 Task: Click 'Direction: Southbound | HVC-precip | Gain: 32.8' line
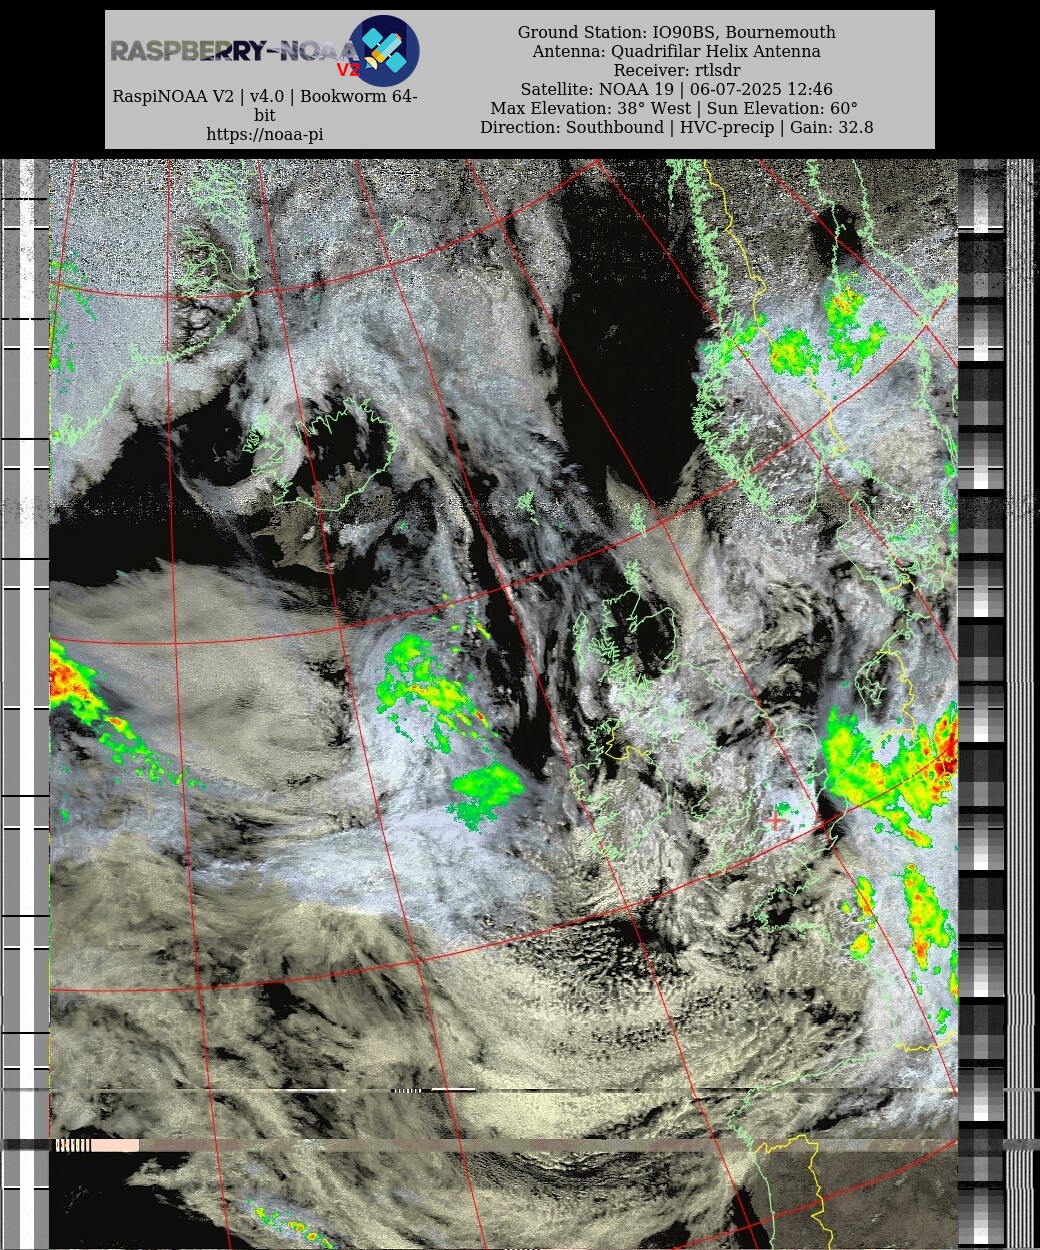(677, 127)
